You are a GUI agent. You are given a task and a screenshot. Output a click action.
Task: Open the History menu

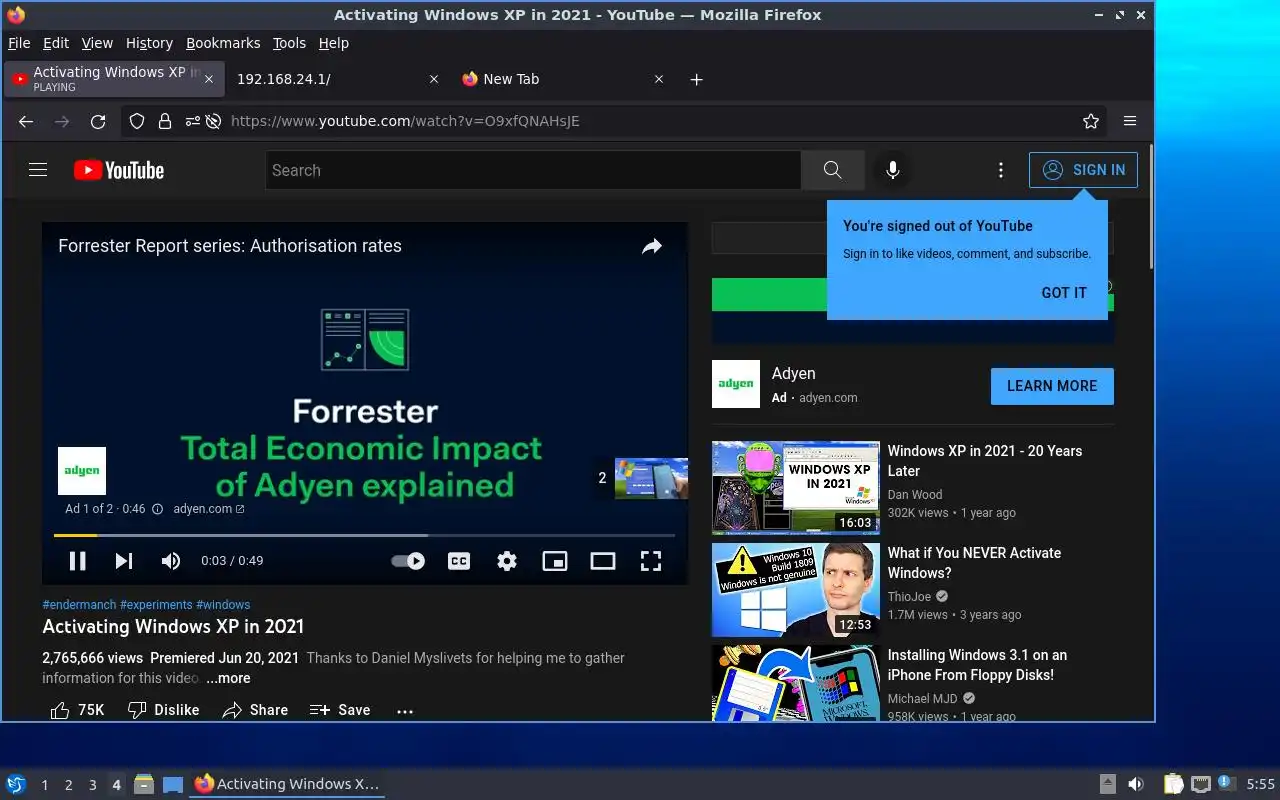(x=149, y=43)
